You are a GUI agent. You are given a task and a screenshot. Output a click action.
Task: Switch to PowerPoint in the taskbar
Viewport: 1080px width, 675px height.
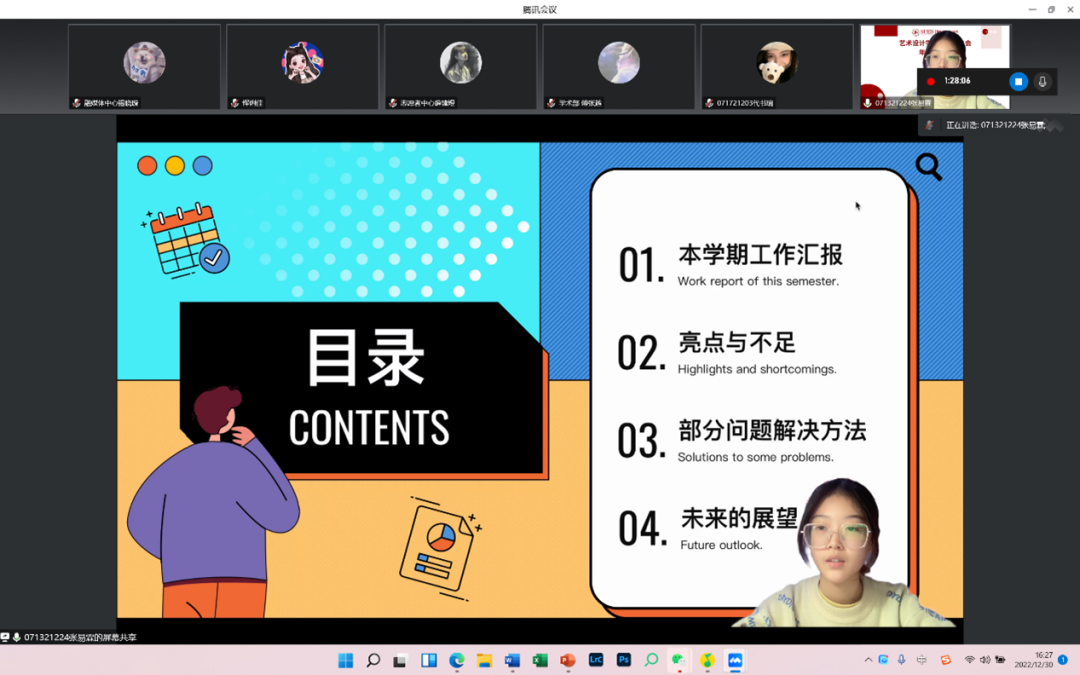(x=568, y=660)
